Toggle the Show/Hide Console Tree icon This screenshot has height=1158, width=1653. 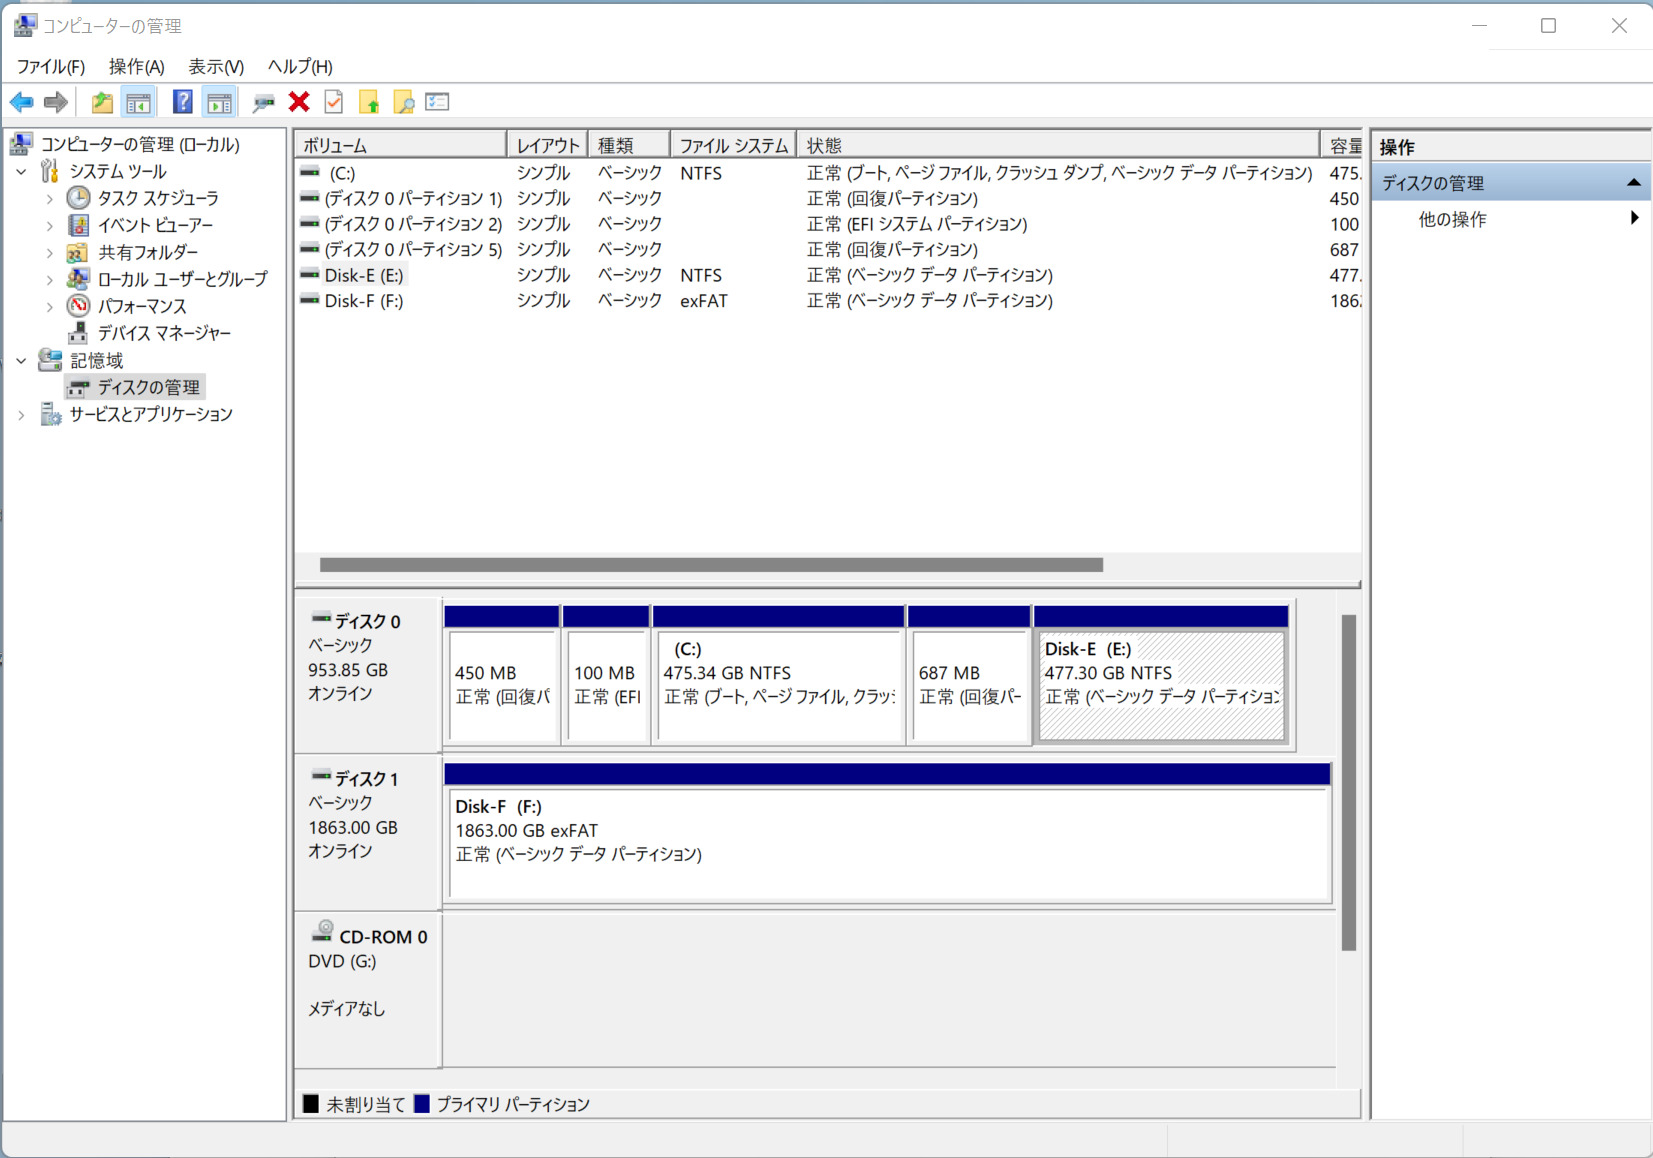click(x=138, y=102)
